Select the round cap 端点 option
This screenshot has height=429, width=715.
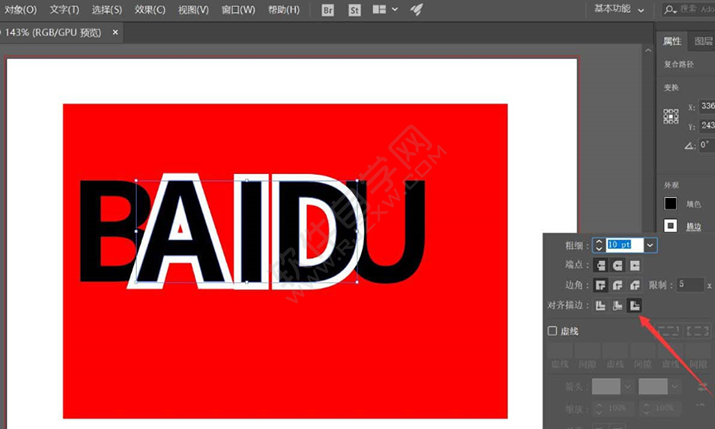(617, 265)
